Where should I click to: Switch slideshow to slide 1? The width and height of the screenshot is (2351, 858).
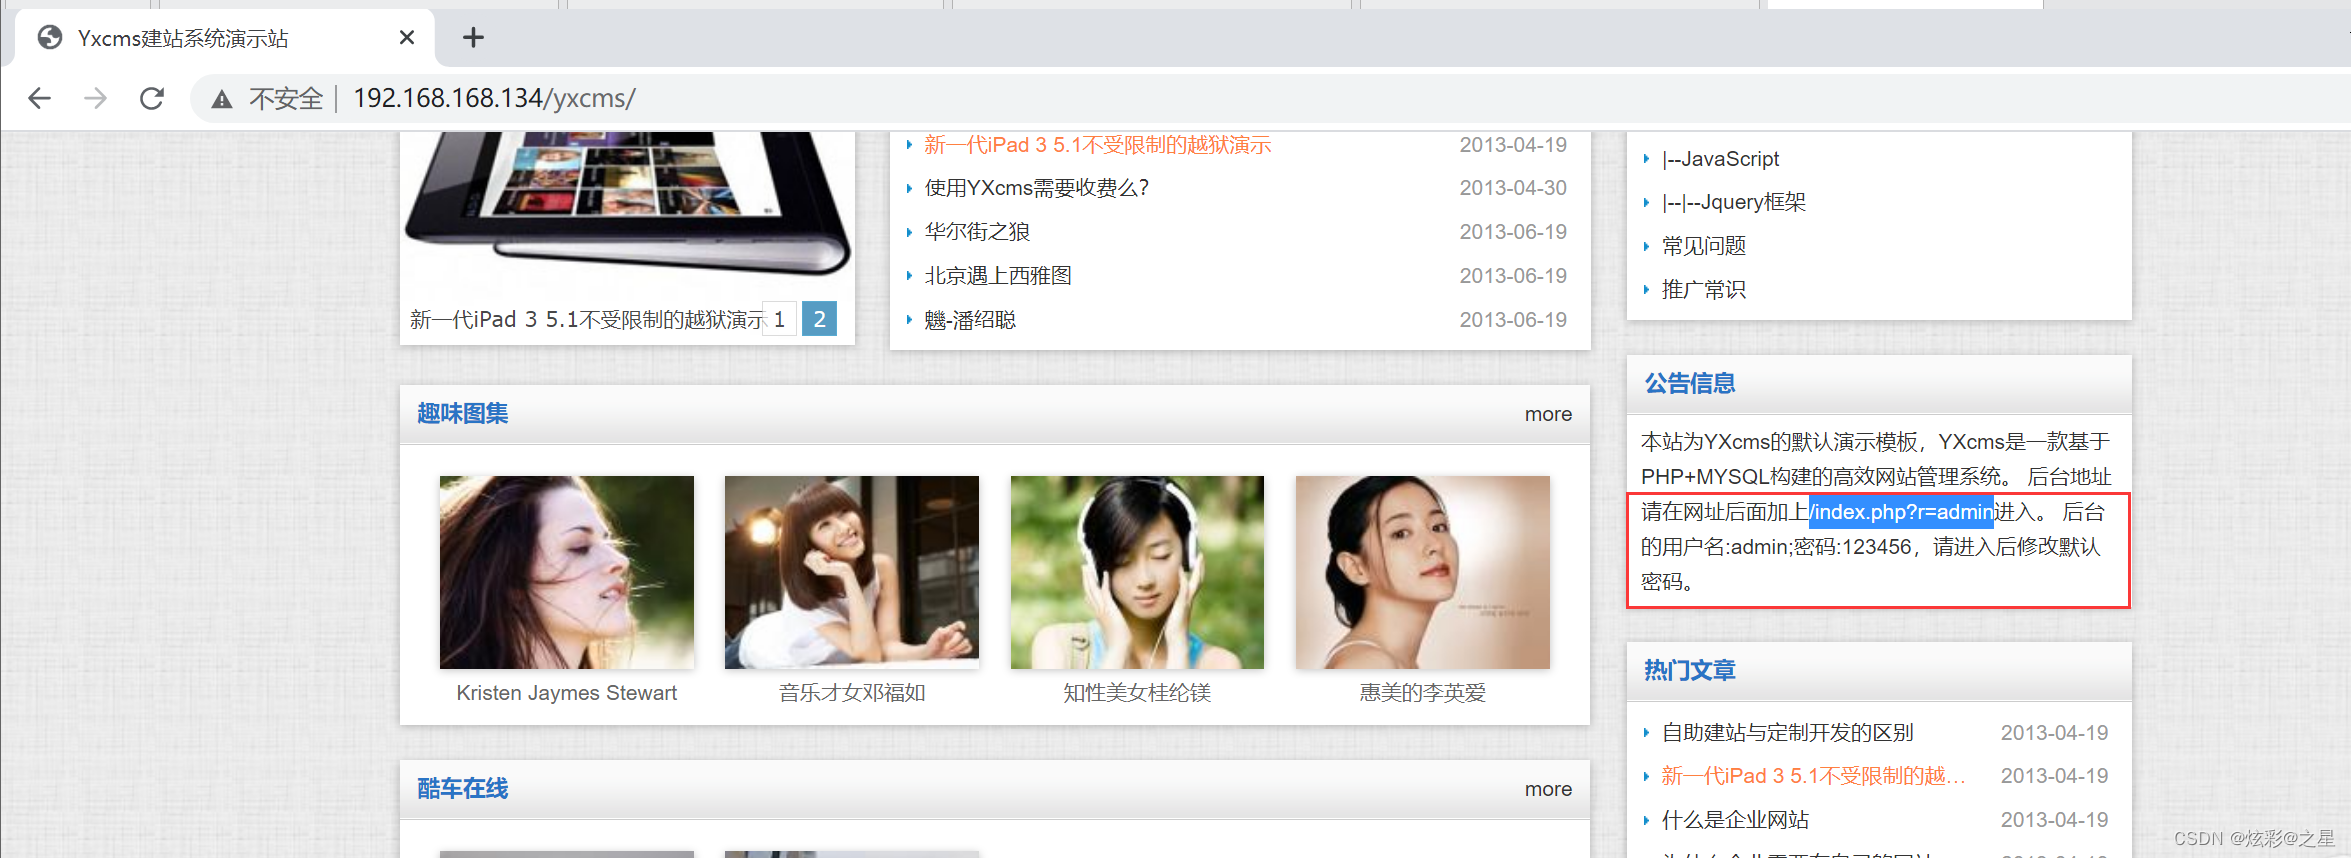(779, 319)
